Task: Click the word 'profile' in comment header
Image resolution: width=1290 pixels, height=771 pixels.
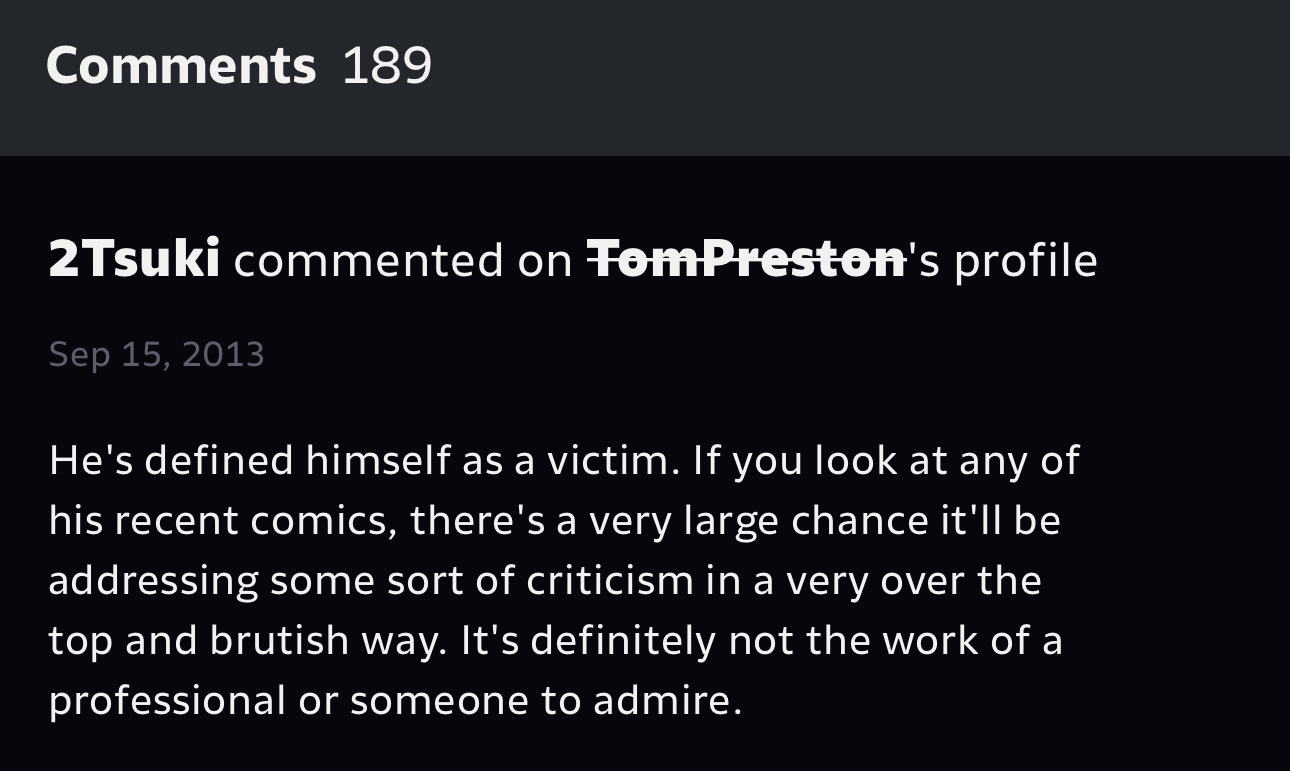Action: 1025,260
